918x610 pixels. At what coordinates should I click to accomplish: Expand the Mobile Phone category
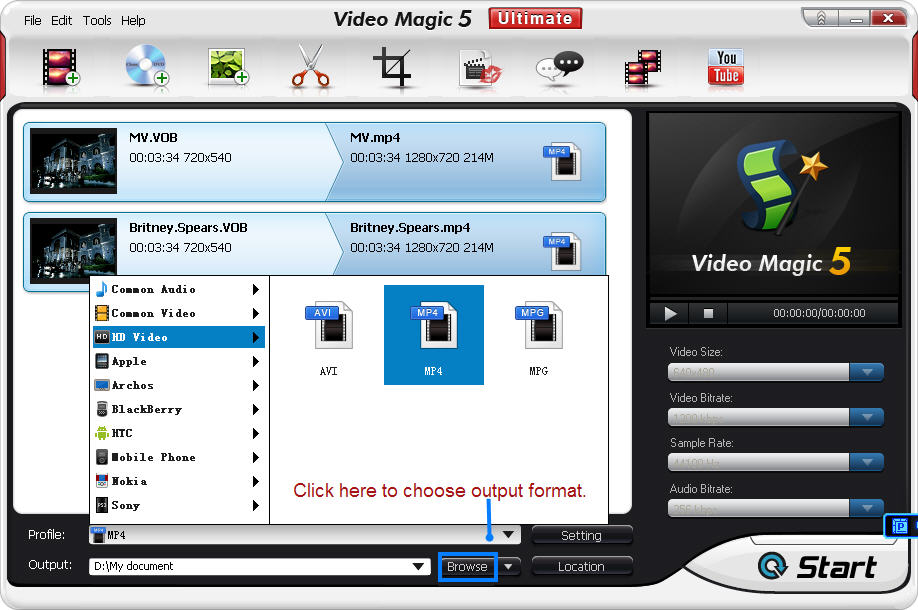[179, 457]
